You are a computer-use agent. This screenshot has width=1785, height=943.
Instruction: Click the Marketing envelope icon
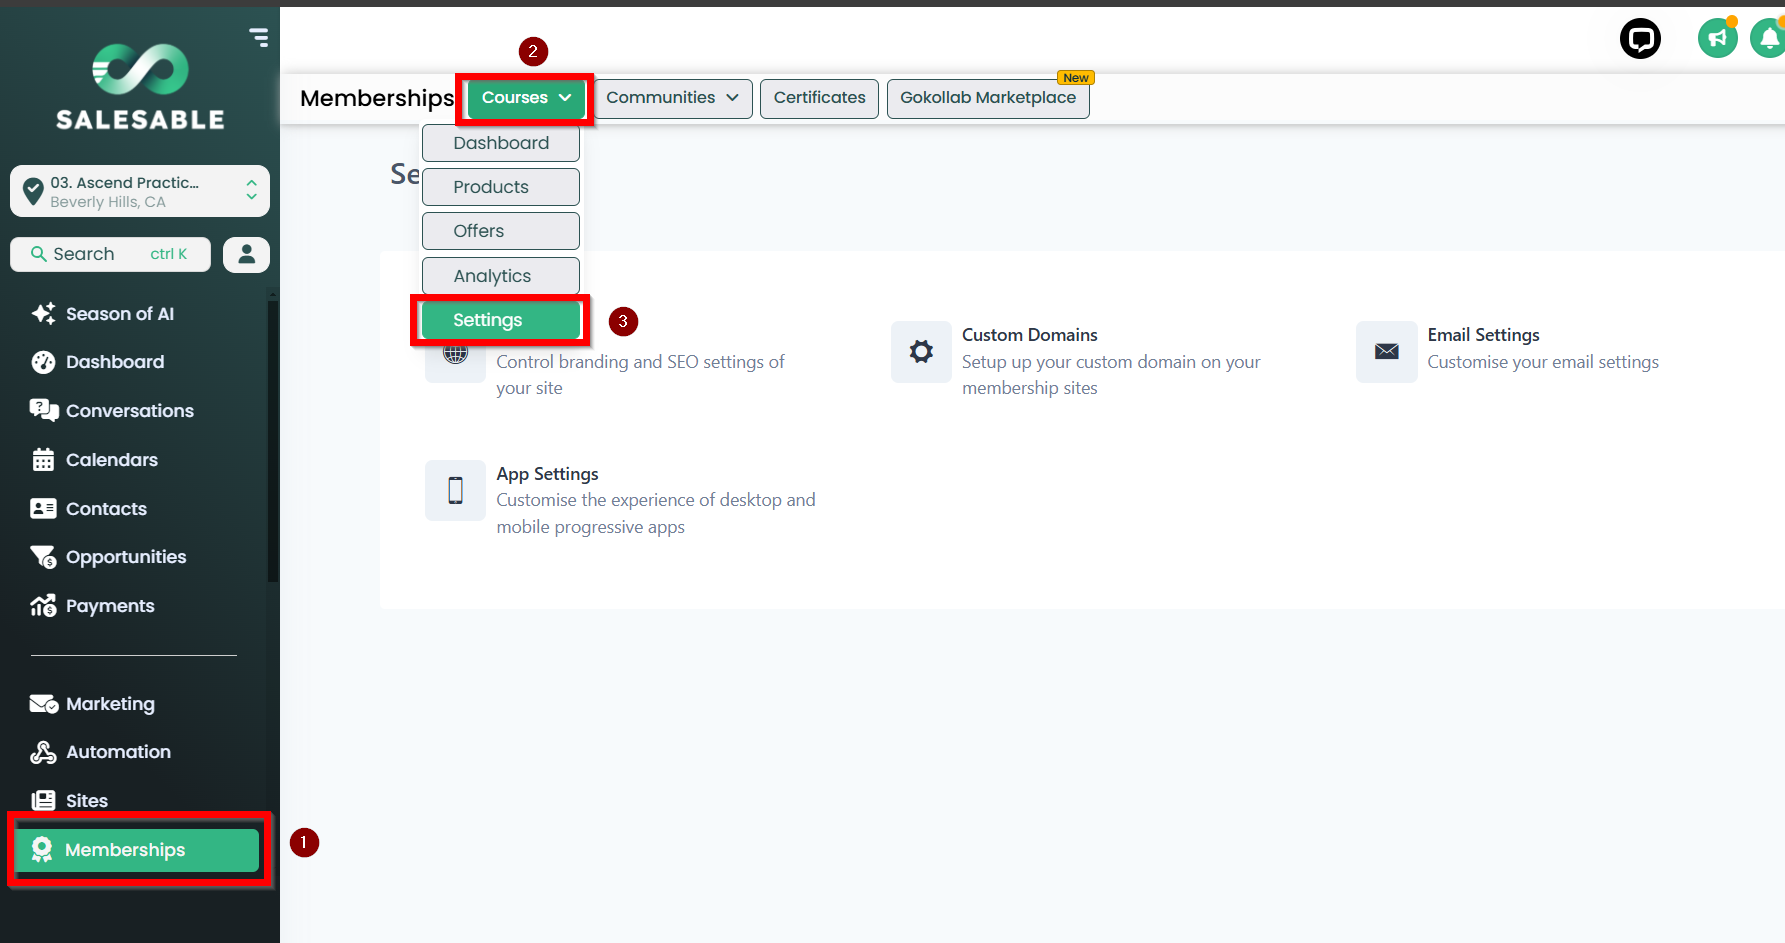[44, 704]
